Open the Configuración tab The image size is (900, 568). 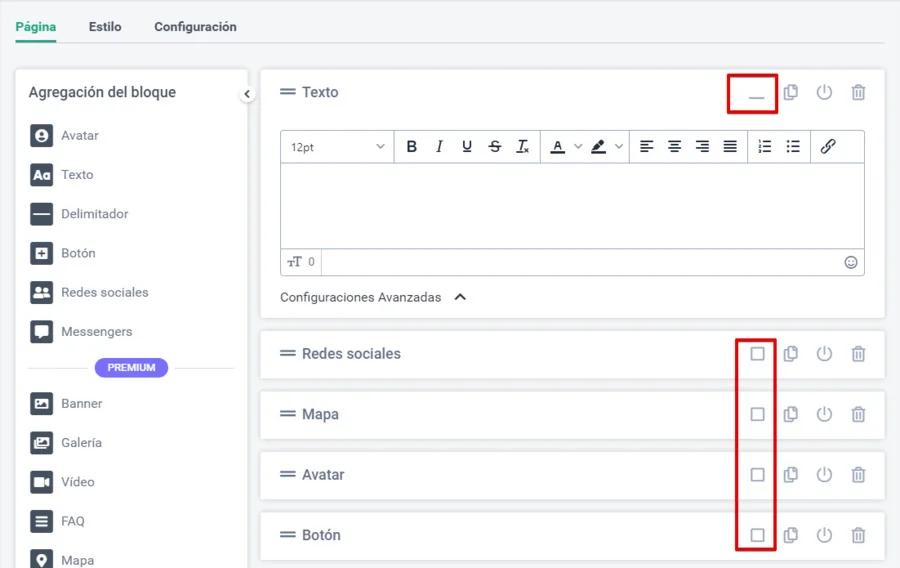195,27
